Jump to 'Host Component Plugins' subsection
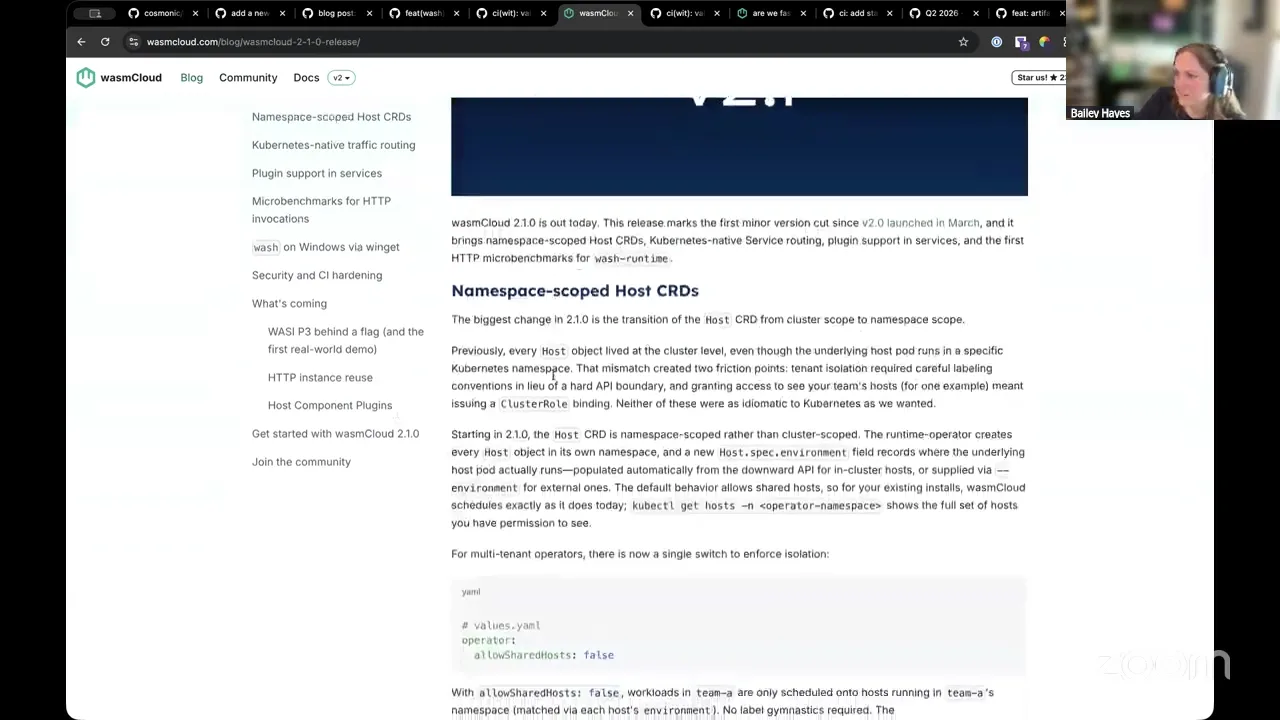This screenshot has width=1280, height=720. pos(330,405)
